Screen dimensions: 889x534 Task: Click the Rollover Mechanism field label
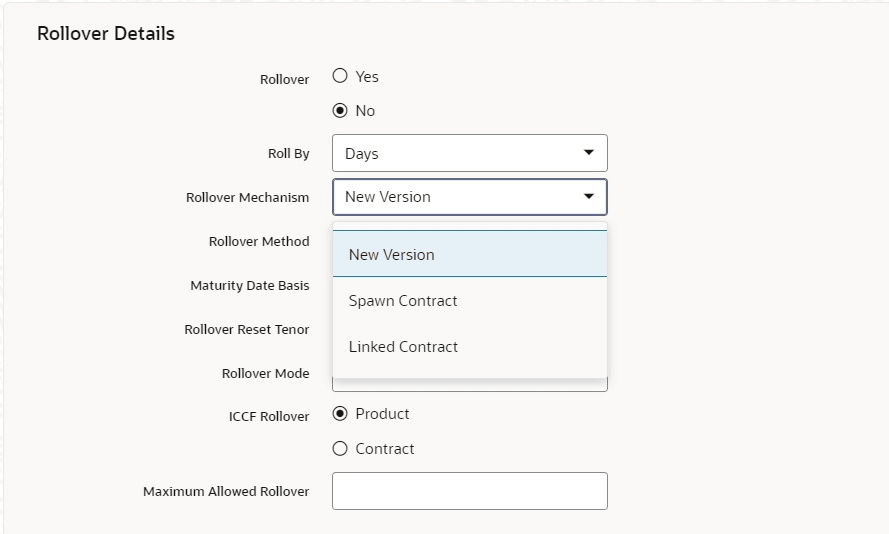[x=248, y=197]
